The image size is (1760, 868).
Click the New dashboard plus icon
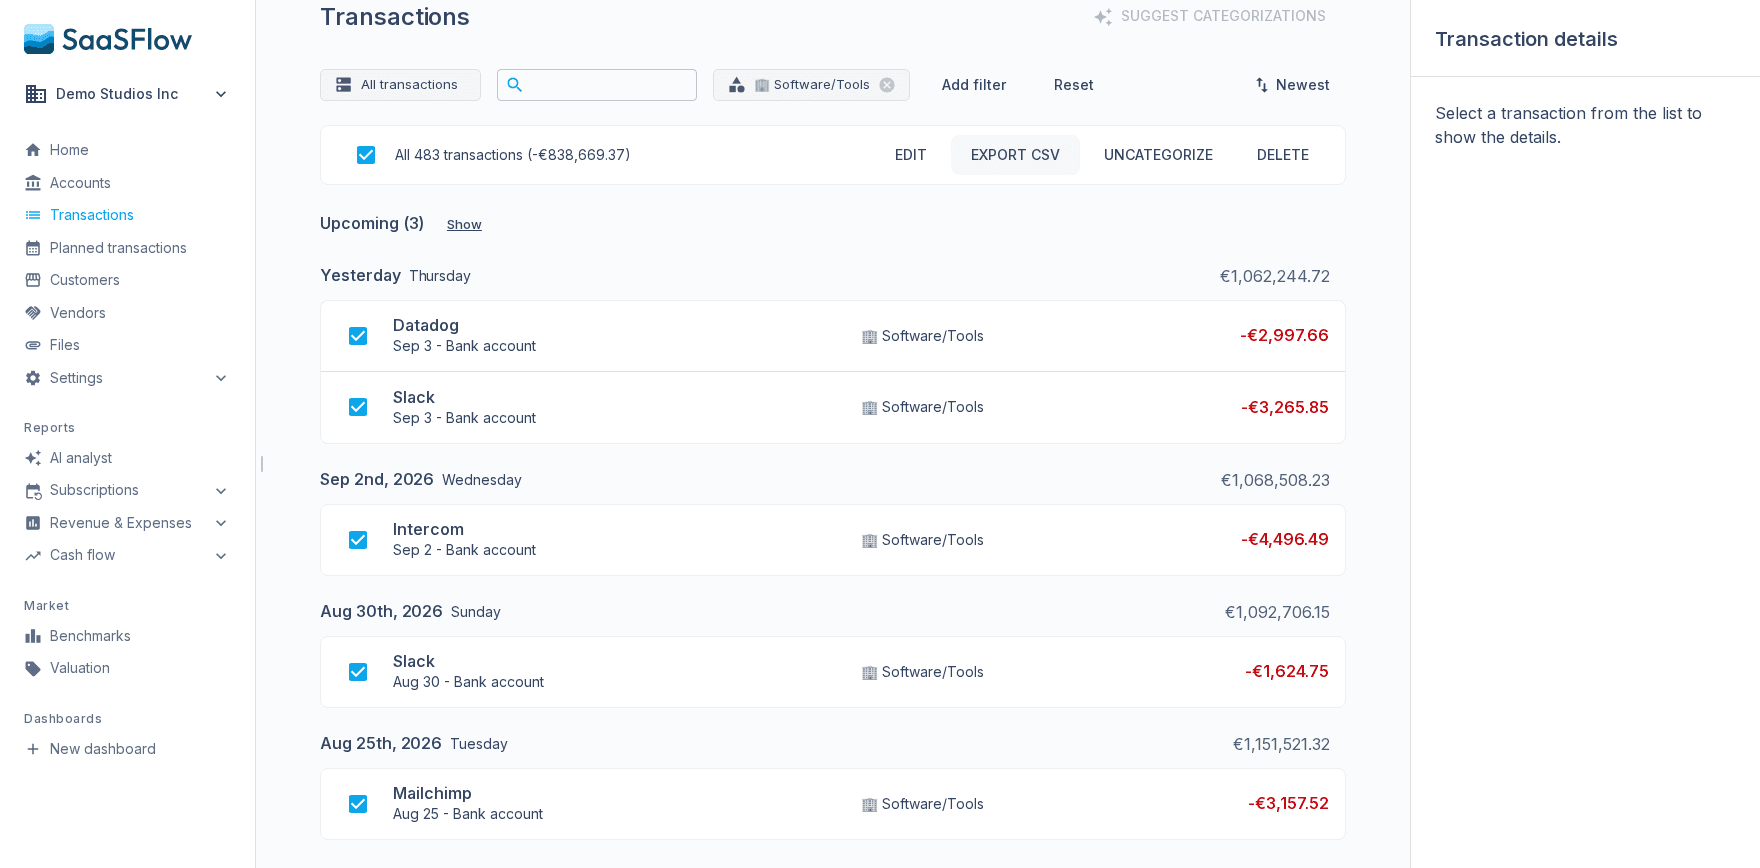33,749
